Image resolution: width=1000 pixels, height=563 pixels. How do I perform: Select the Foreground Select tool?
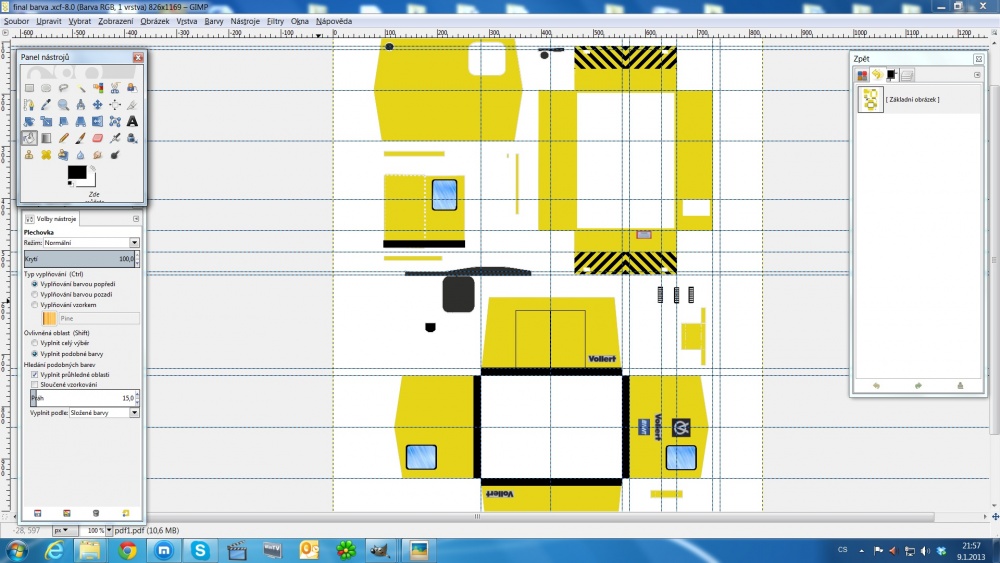coord(132,88)
